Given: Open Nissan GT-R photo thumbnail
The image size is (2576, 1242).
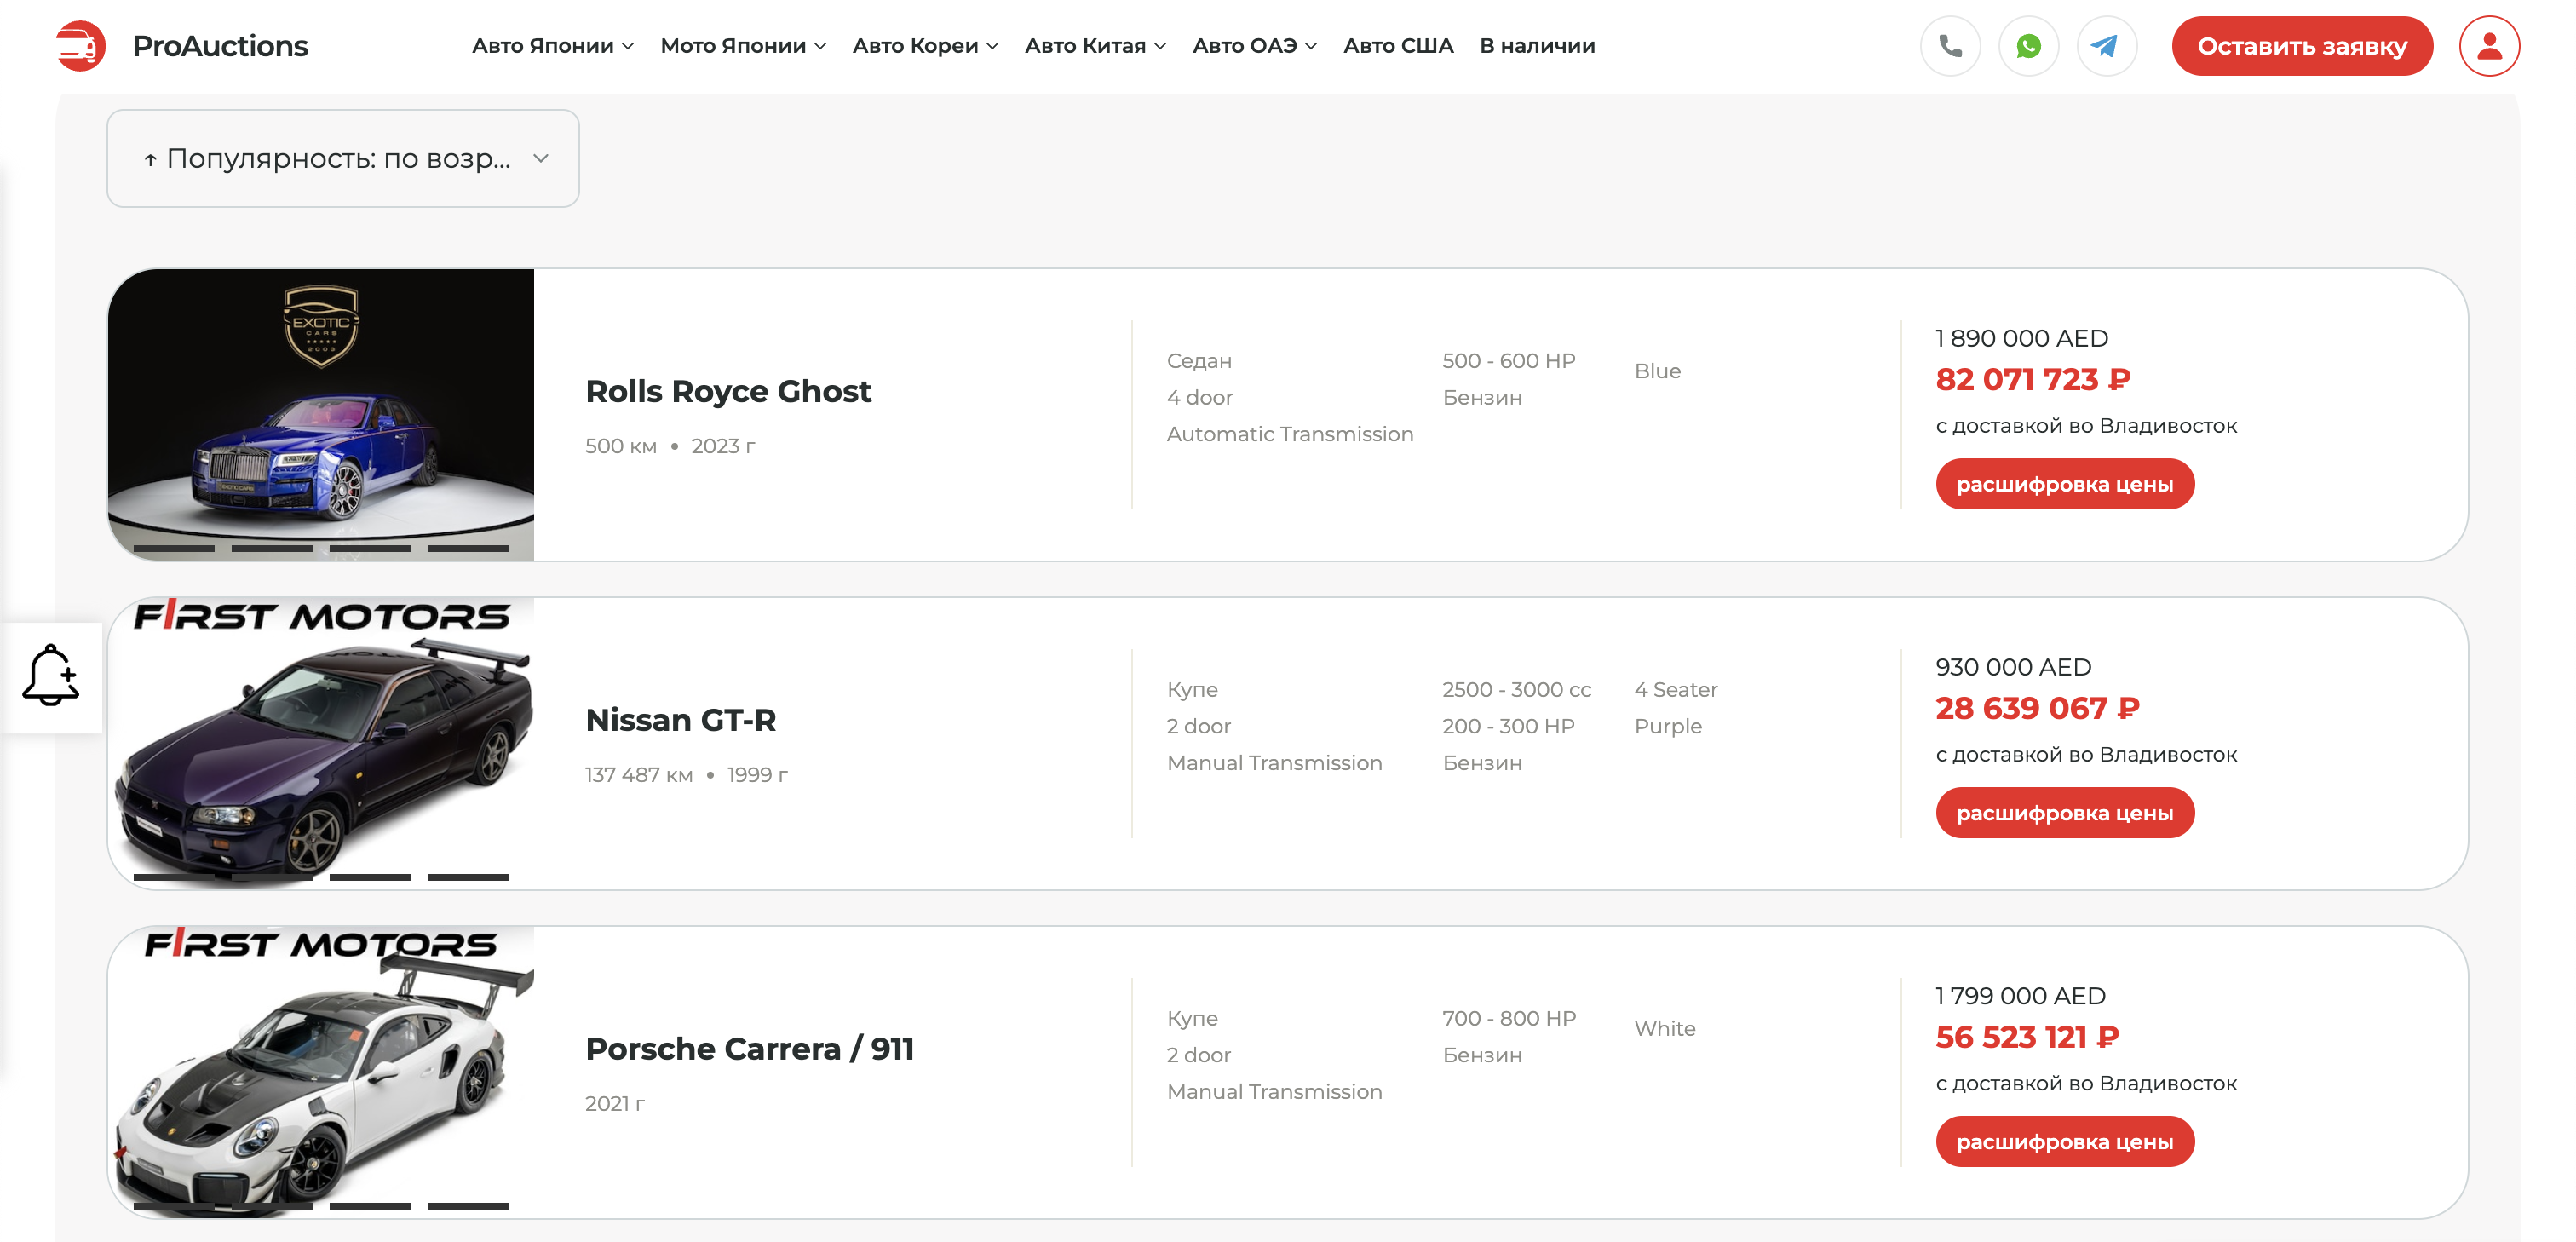Looking at the screenshot, I should click(x=321, y=743).
